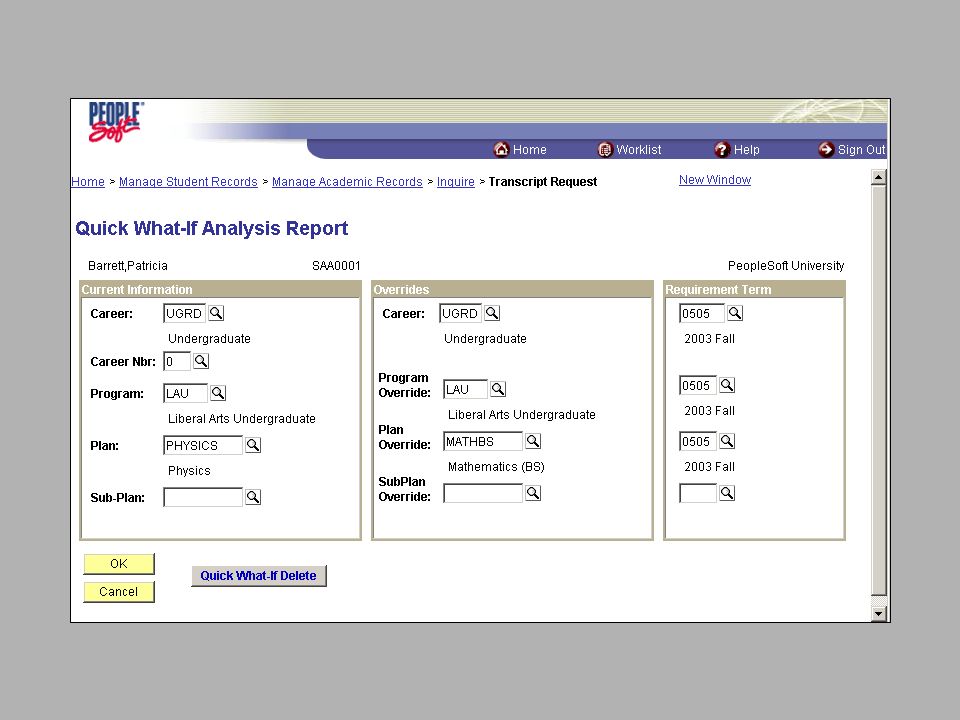960x720 pixels.
Task: Click the Home icon in the navigation bar
Action: [501, 149]
